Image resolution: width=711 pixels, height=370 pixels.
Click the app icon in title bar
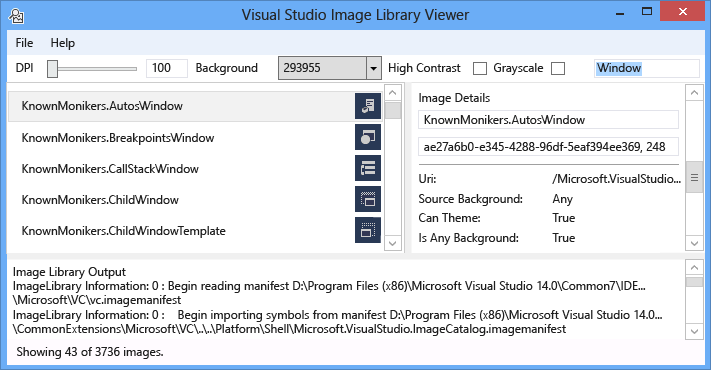(x=16, y=16)
